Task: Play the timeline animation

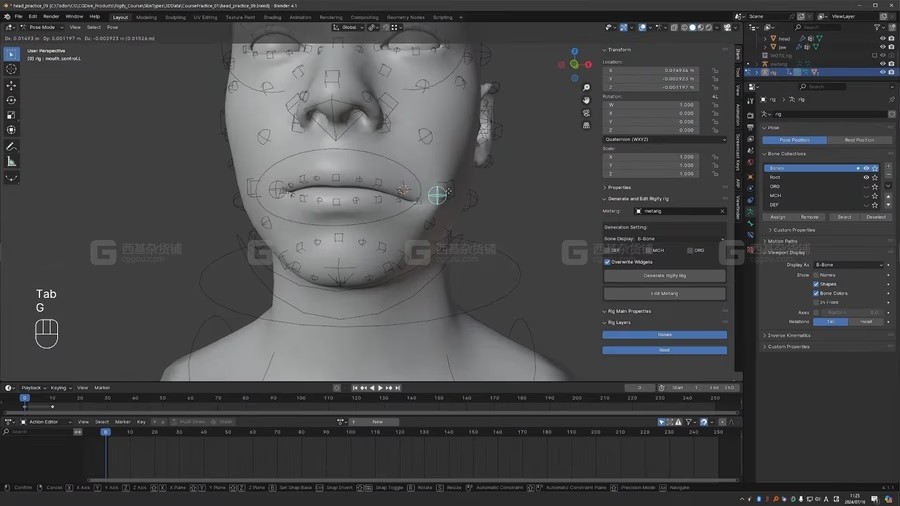Action: [380, 388]
